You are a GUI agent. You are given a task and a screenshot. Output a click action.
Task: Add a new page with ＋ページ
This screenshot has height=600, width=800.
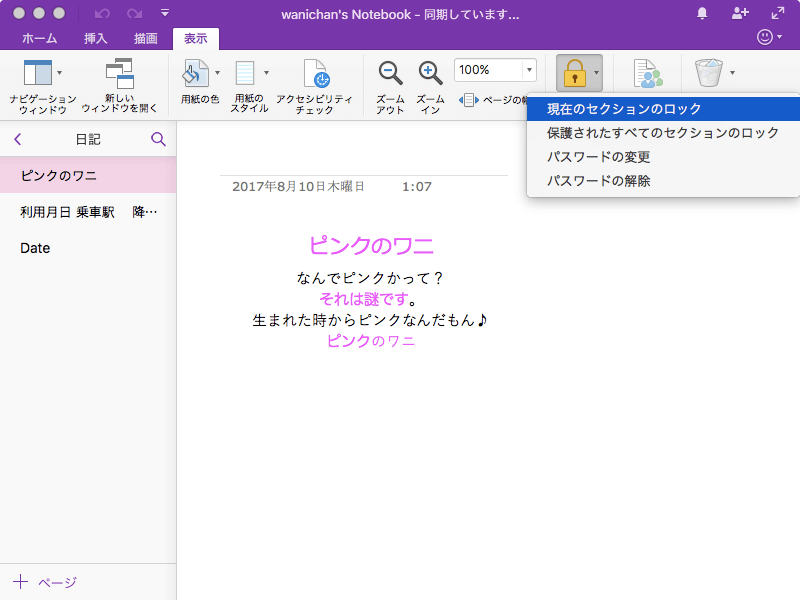(x=45, y=582)
